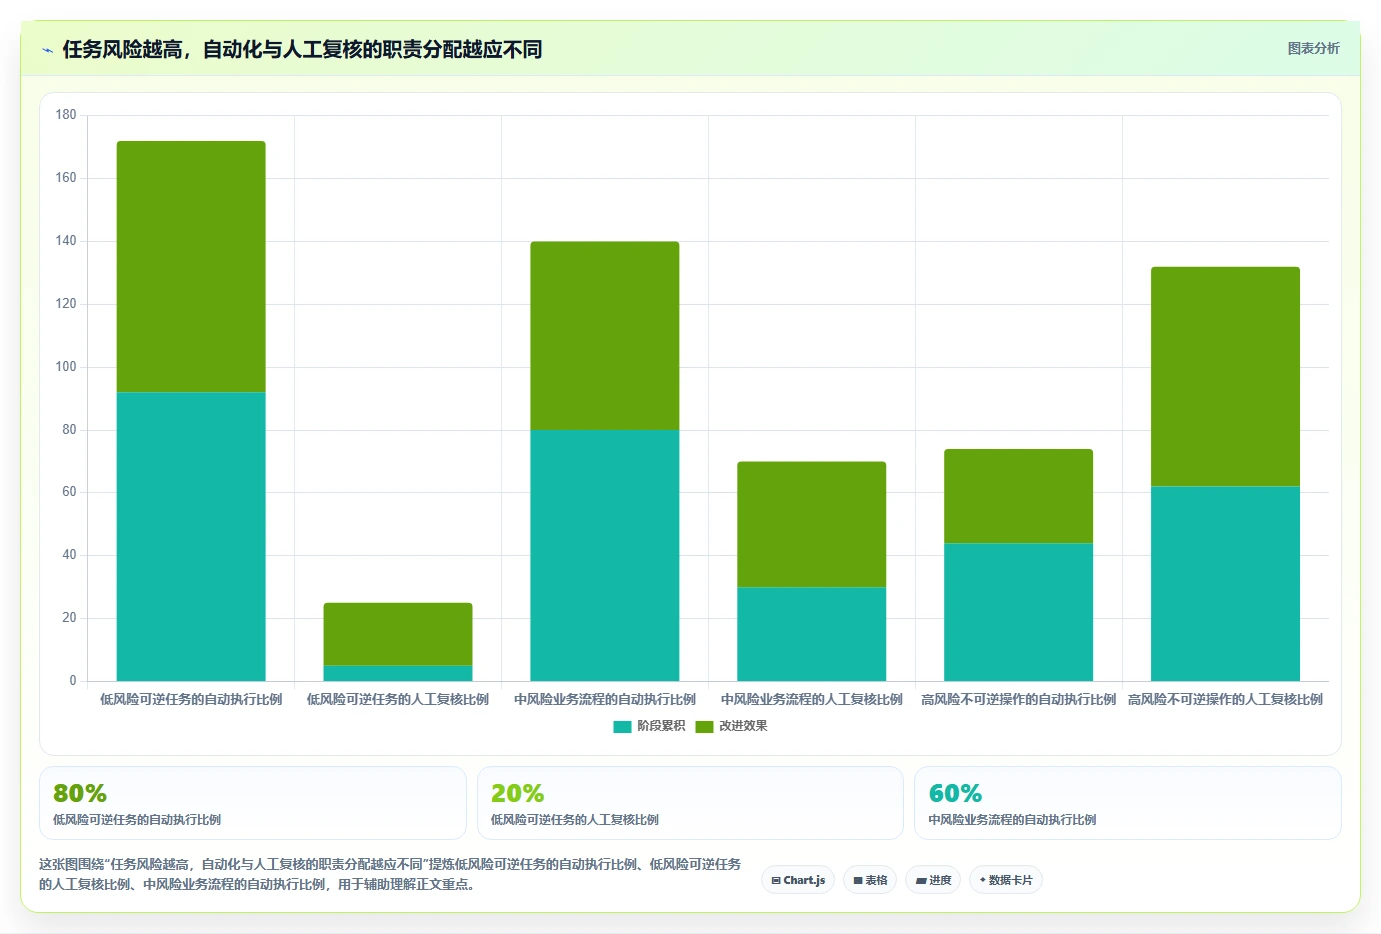Image resolution: width=1381 pixels, height=934 pixels.
Task: Open the 60% 中风险业务流程的自动执行比例 card
Action: [x=1128, y=803]
